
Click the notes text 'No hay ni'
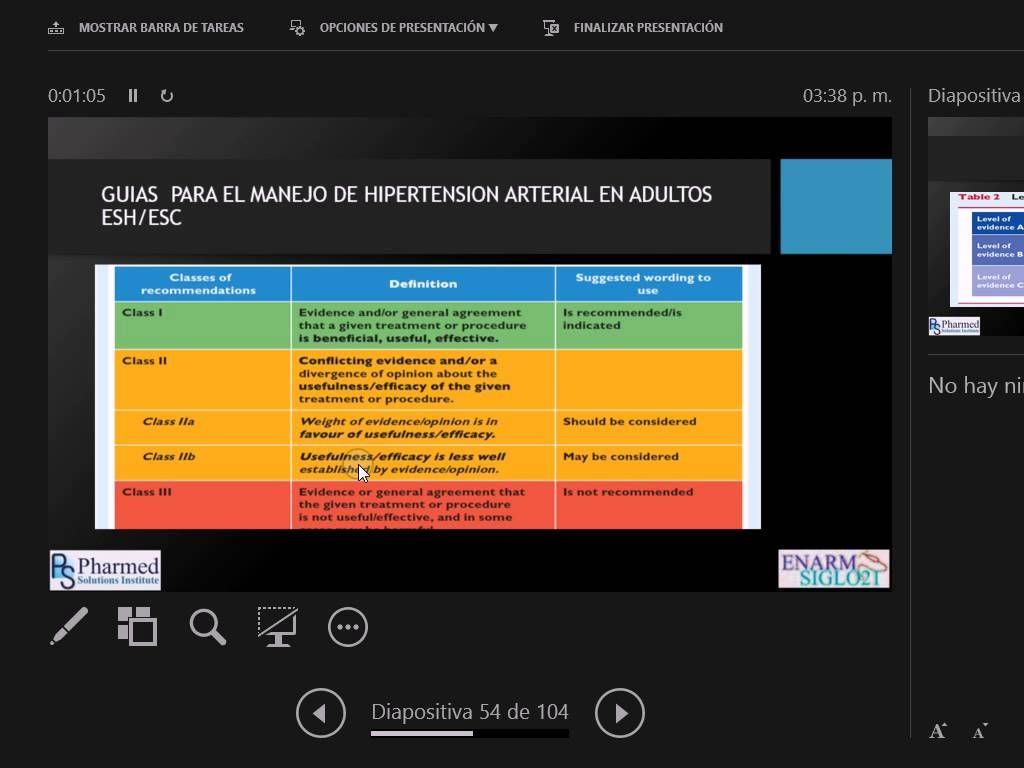pos(976,385)
